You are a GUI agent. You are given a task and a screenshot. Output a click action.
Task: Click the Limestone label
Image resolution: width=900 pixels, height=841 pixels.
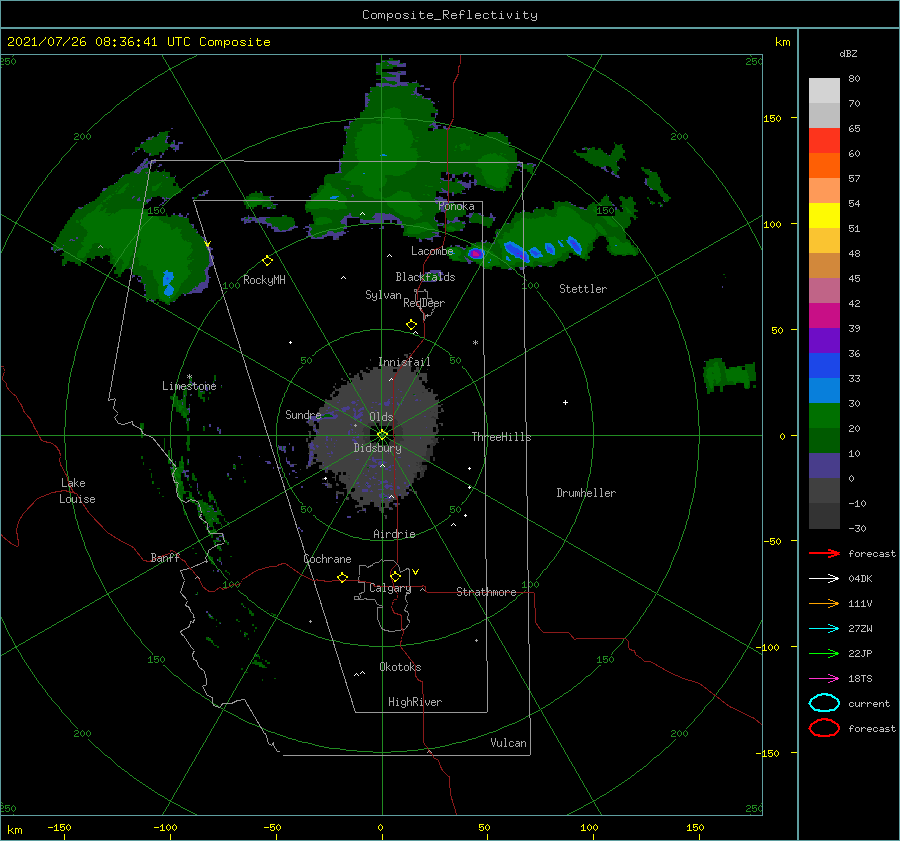[x=189, y=386]
